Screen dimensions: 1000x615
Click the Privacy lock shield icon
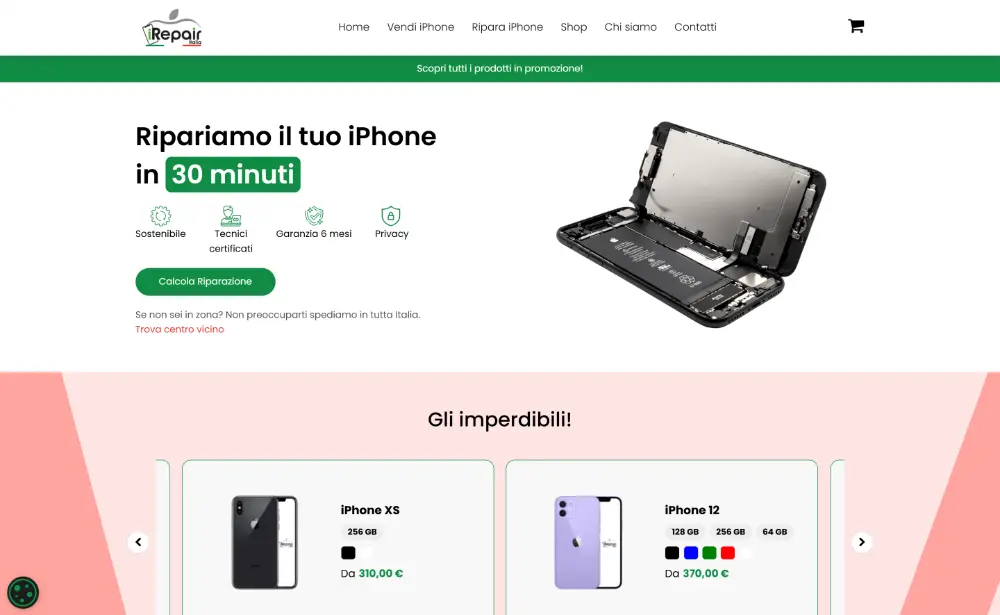click(391, 216)
